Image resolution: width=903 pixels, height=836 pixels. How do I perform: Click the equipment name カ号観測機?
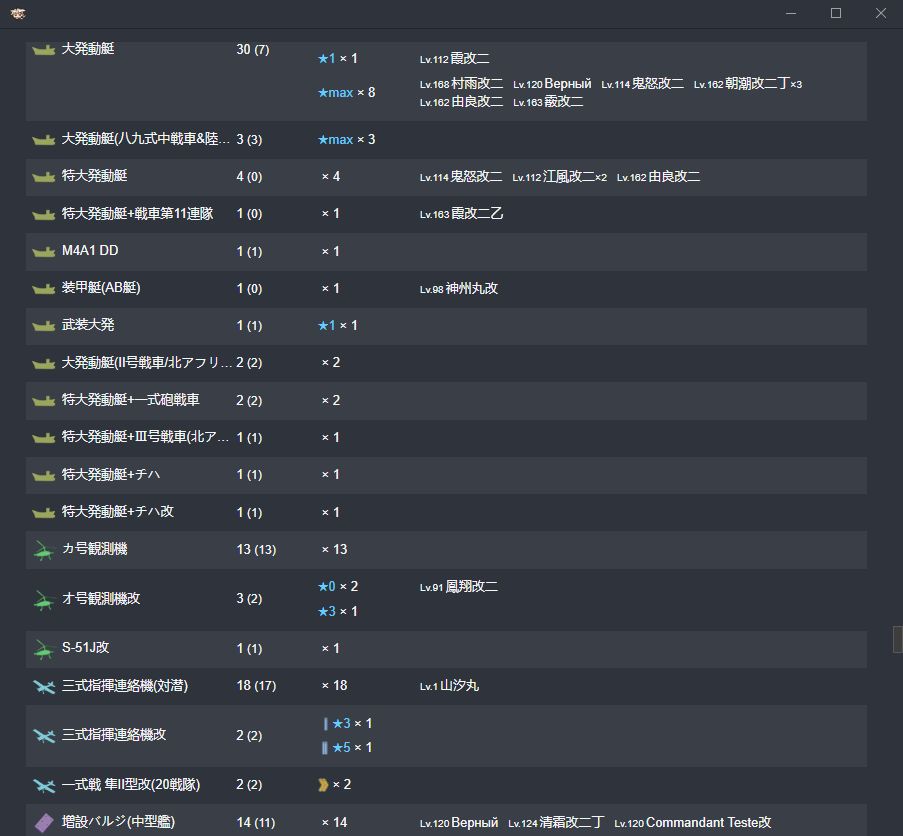(x=94, y=549)
